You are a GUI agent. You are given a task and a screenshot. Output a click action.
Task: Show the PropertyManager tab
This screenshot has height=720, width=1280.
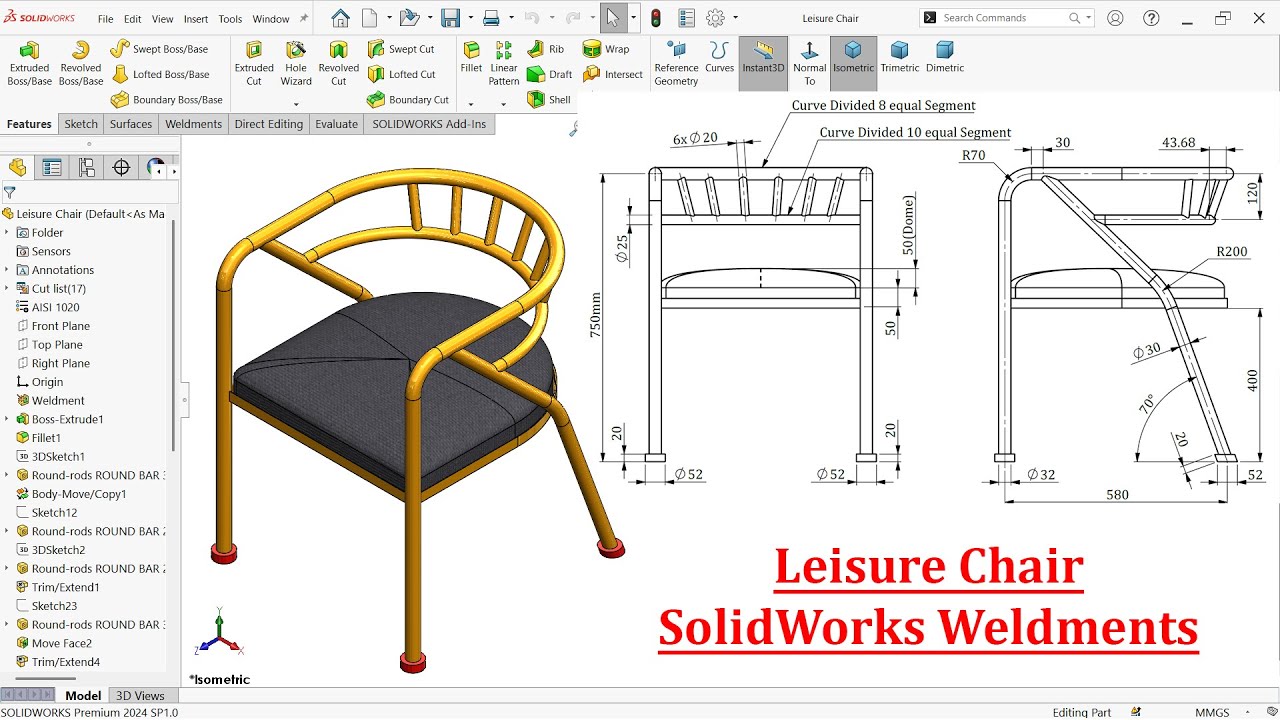click(x=52, y=167)
